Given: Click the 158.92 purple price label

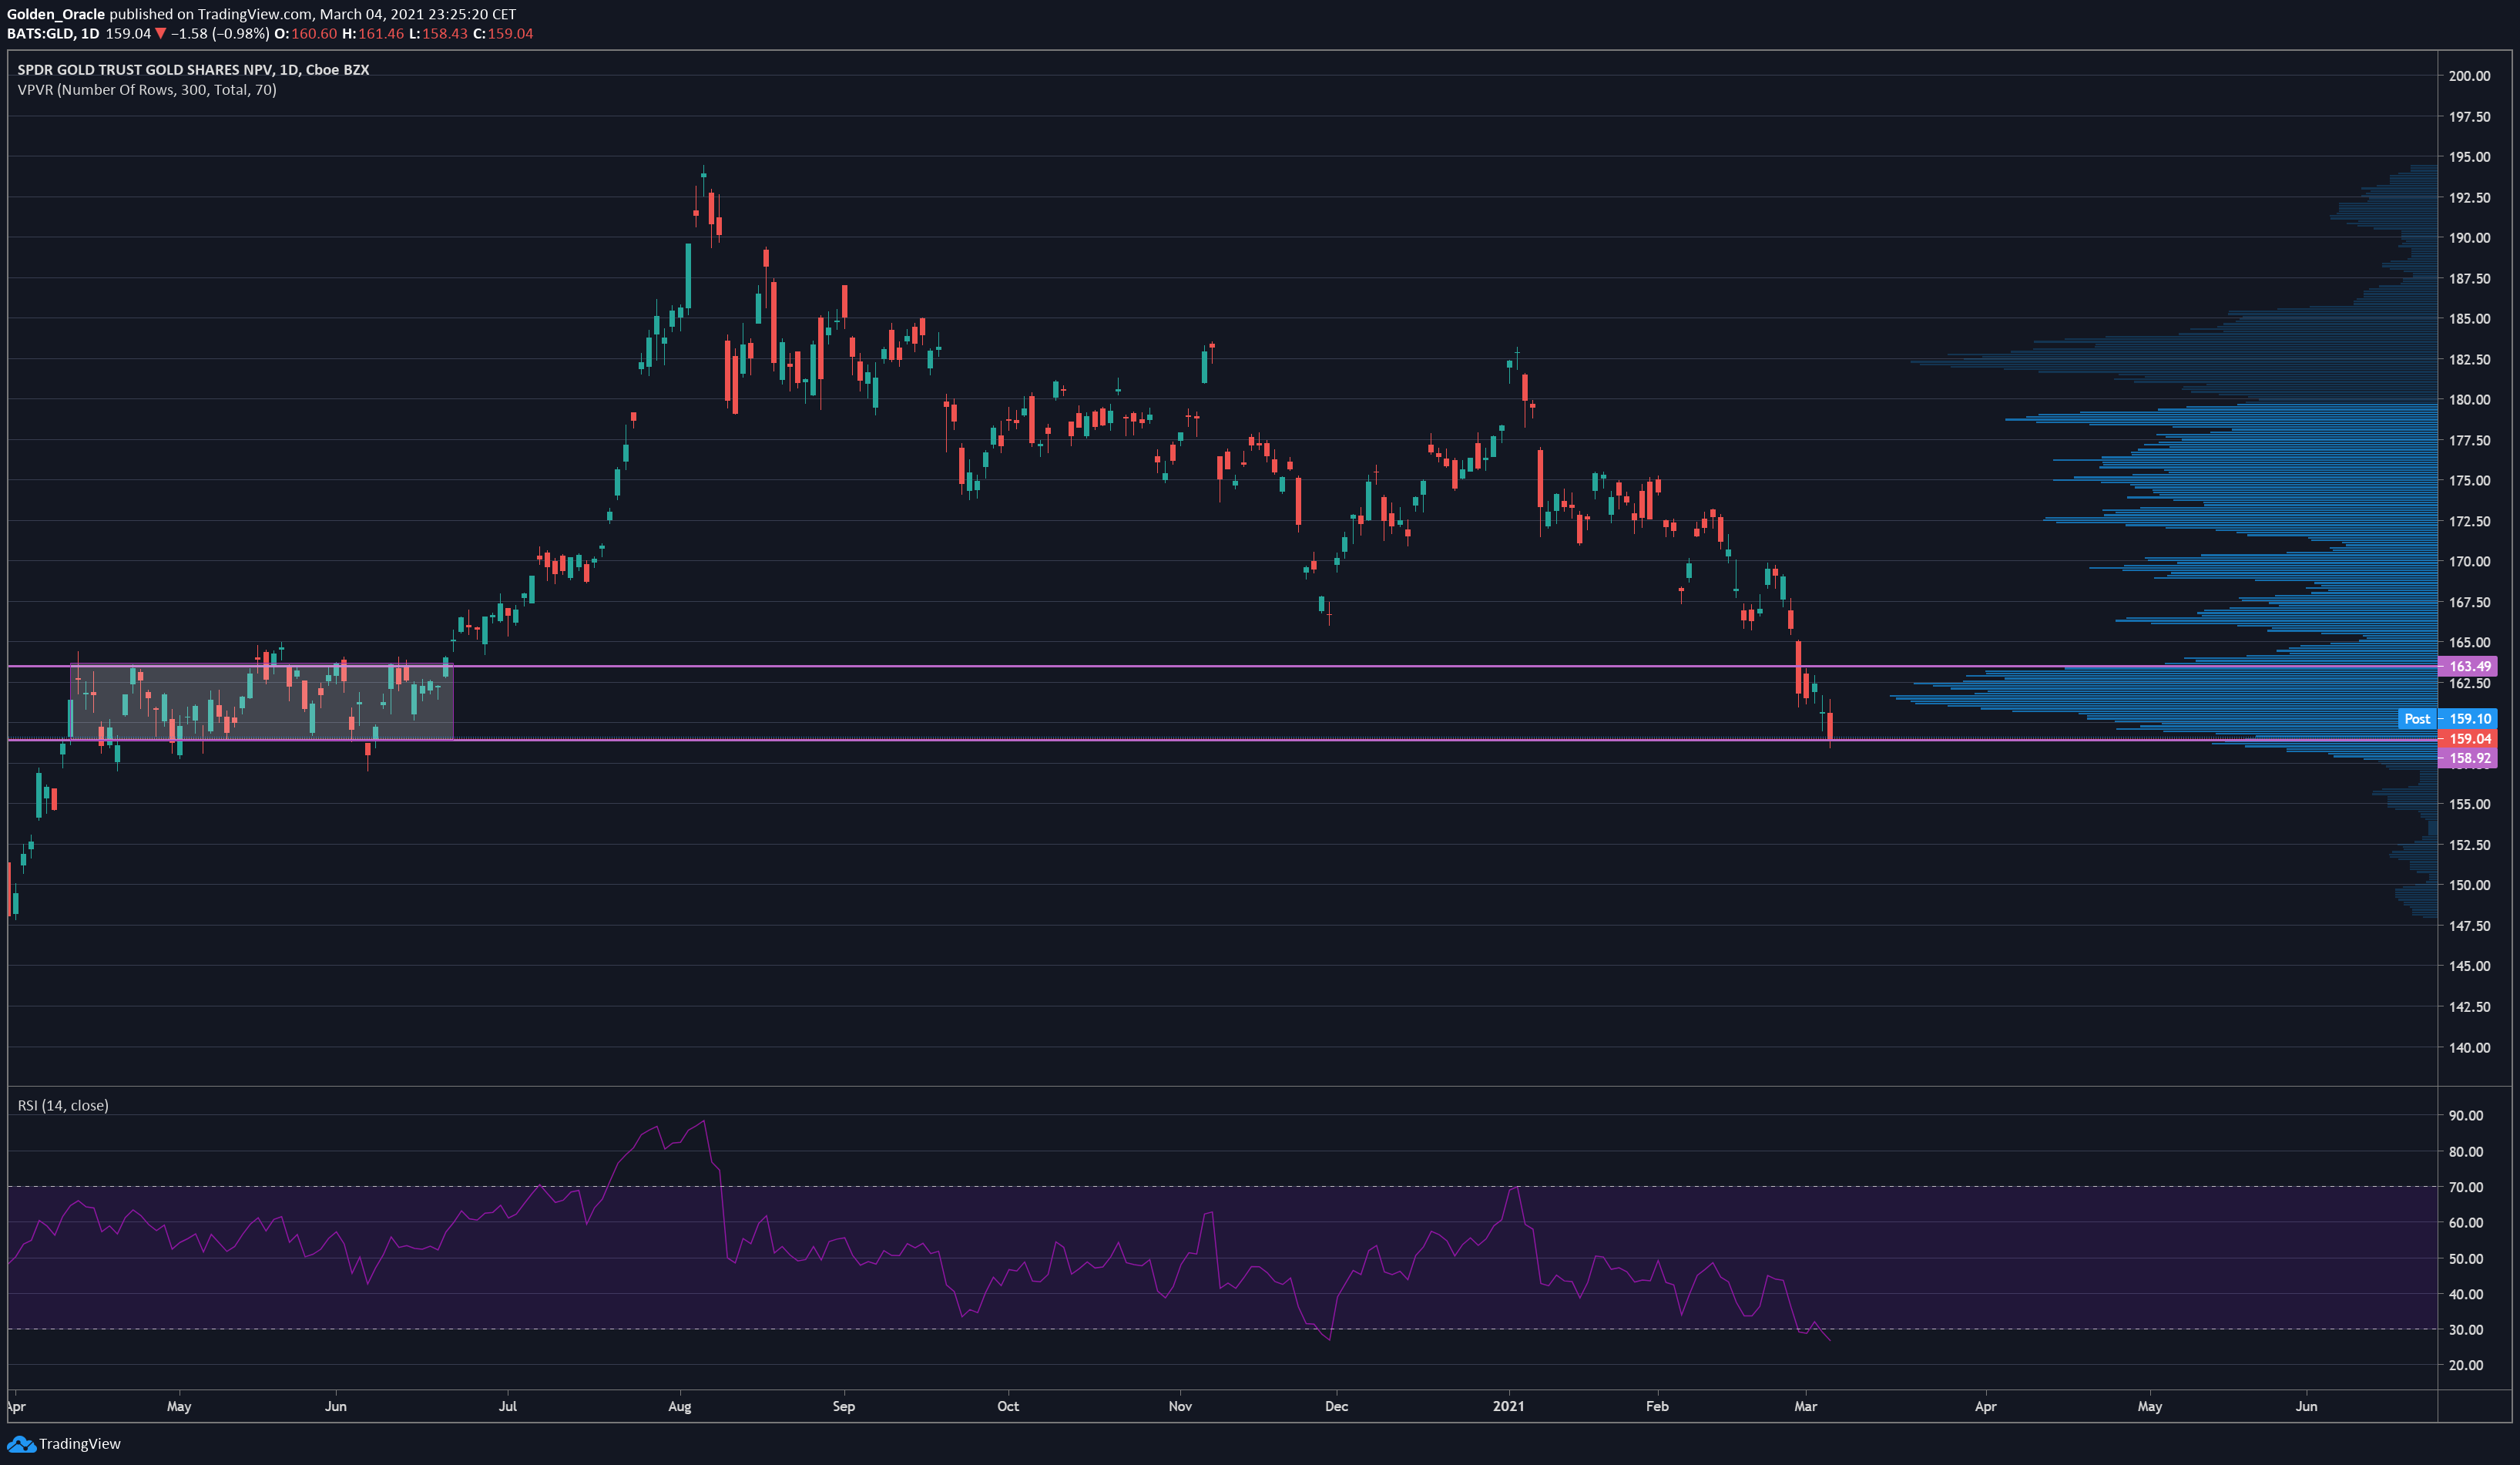Looking at the screenshot, I should pyautogui.click(x=2469, y=758).
